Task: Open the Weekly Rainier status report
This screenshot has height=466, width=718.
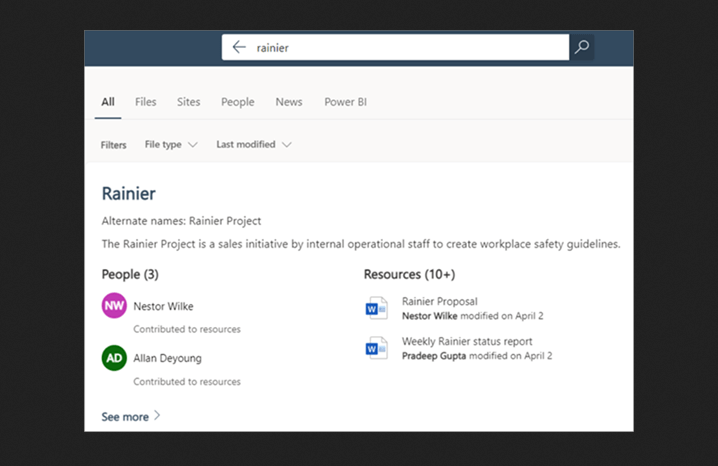Action: pyautogui.click(x=467, y=341)
